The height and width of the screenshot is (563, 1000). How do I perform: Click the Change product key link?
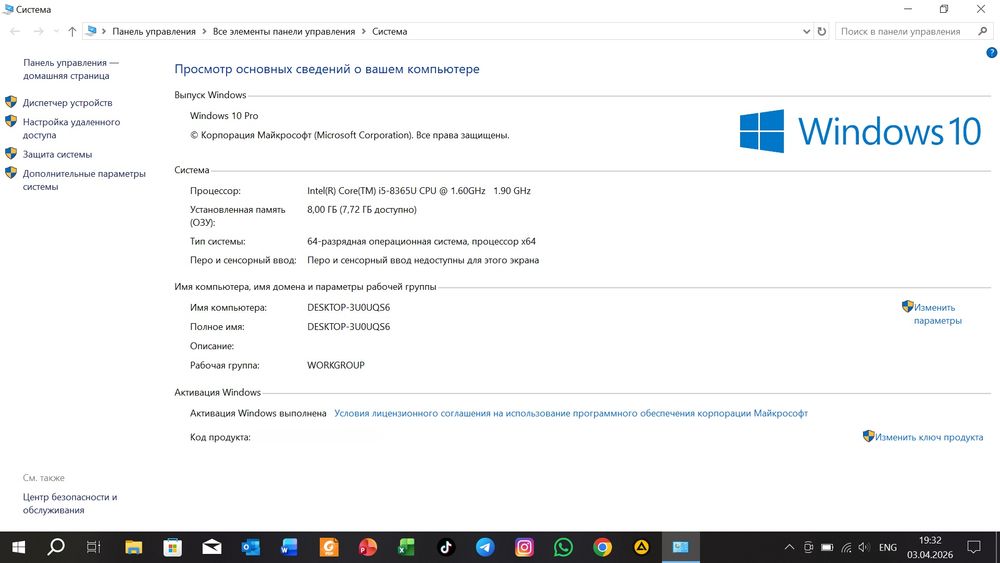(929, 437)
